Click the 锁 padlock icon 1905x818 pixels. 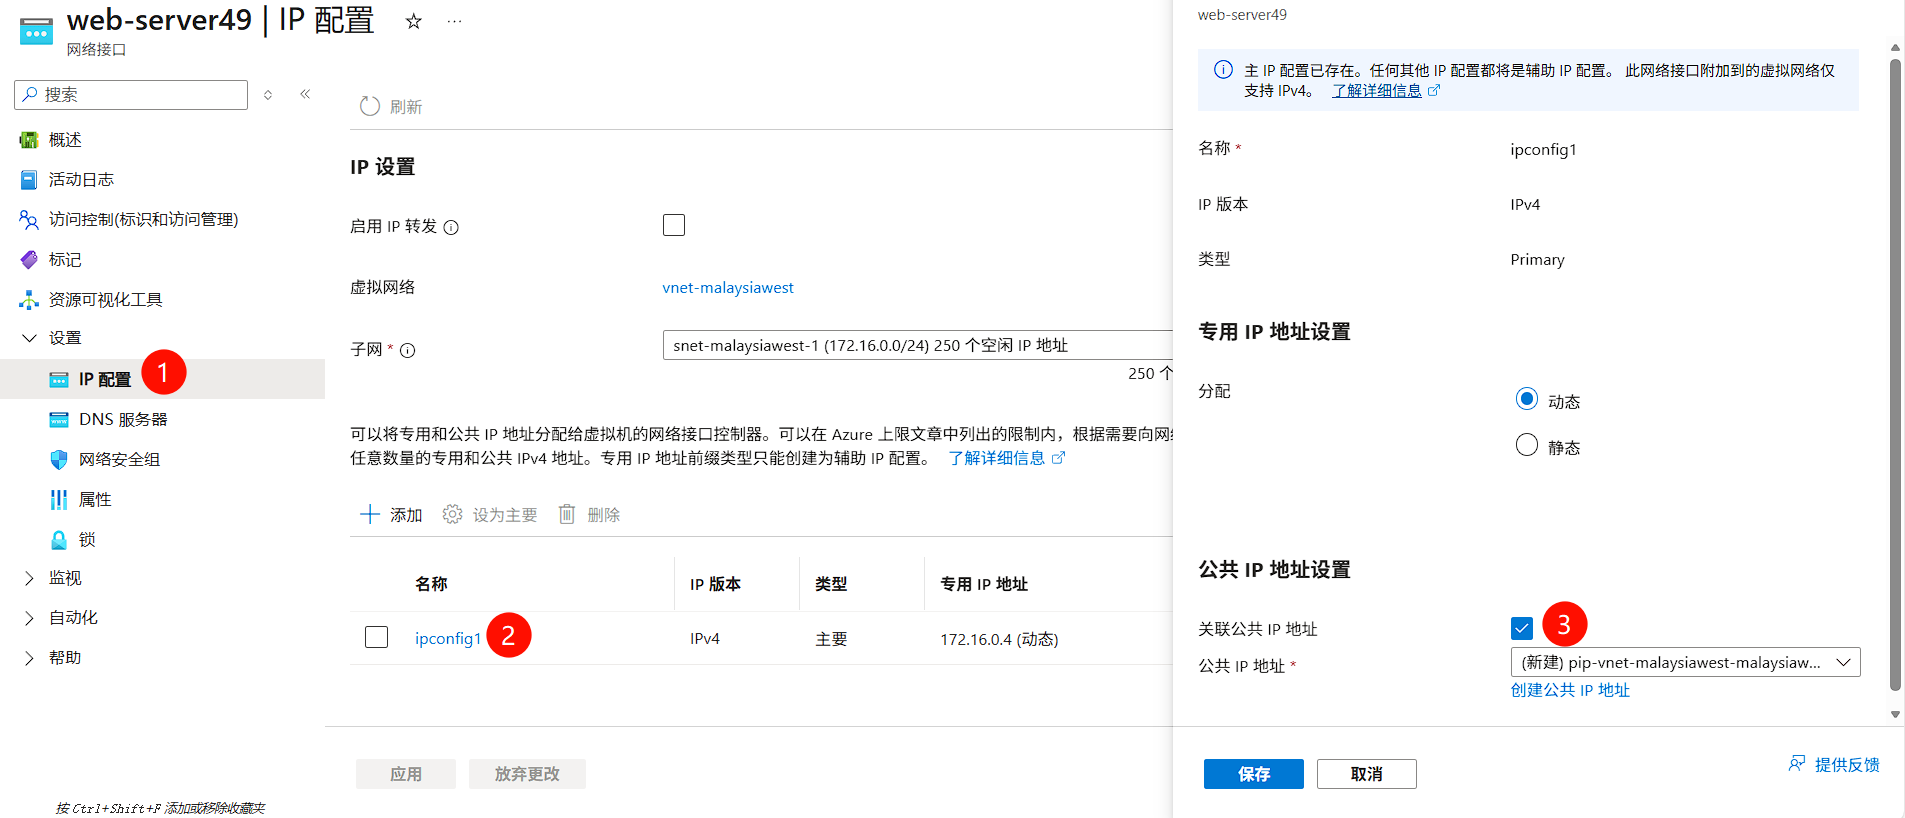59,539
